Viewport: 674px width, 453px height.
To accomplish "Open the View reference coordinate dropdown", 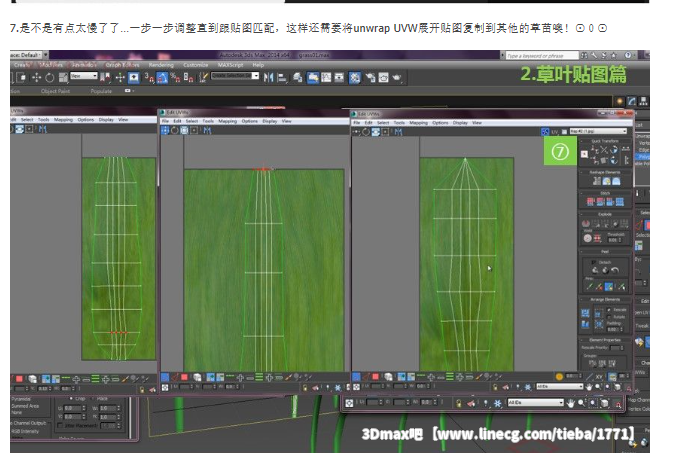I will point(84,76).
